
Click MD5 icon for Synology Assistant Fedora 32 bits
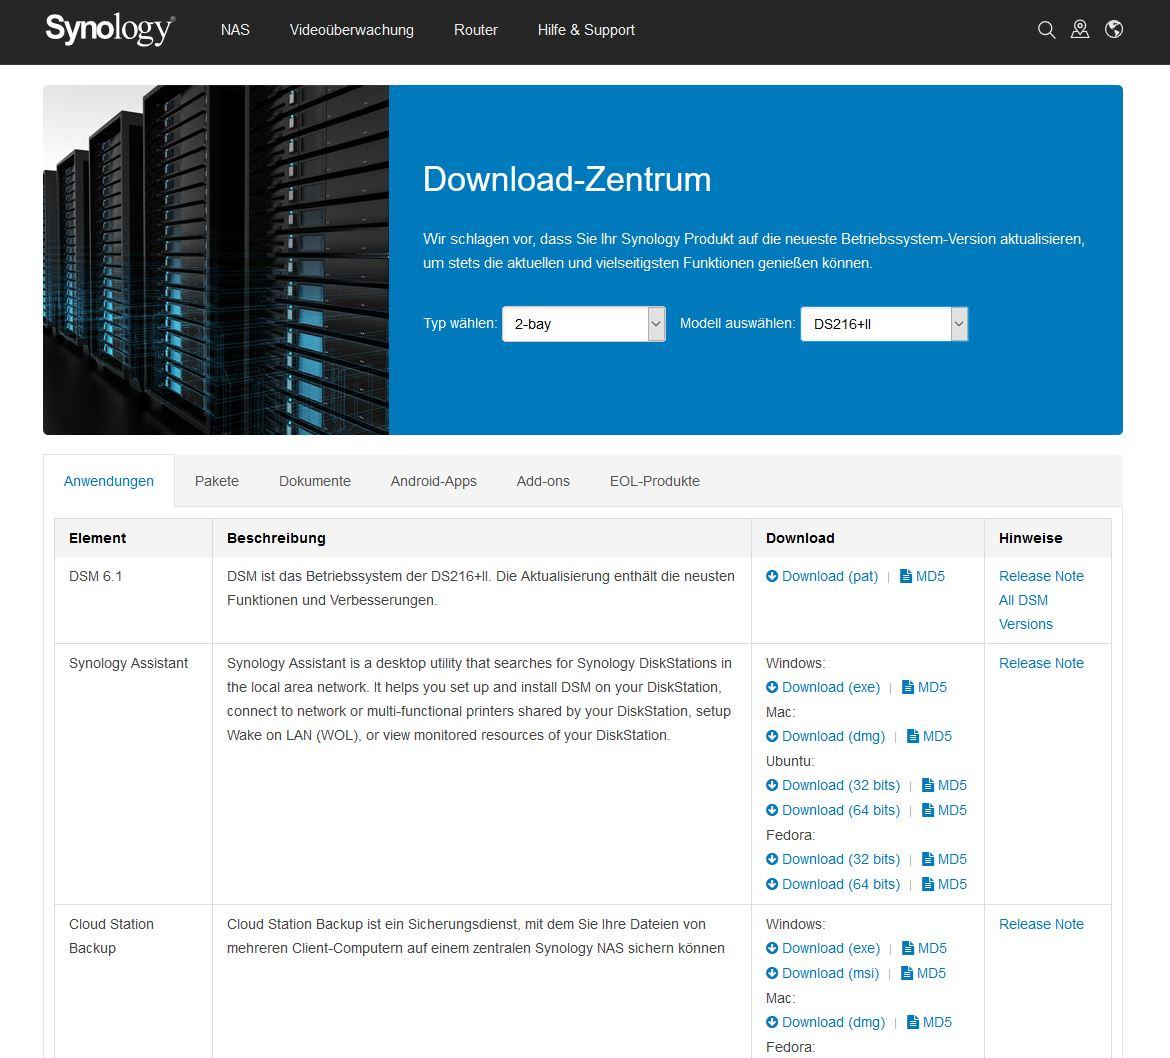tap(928, 860)
